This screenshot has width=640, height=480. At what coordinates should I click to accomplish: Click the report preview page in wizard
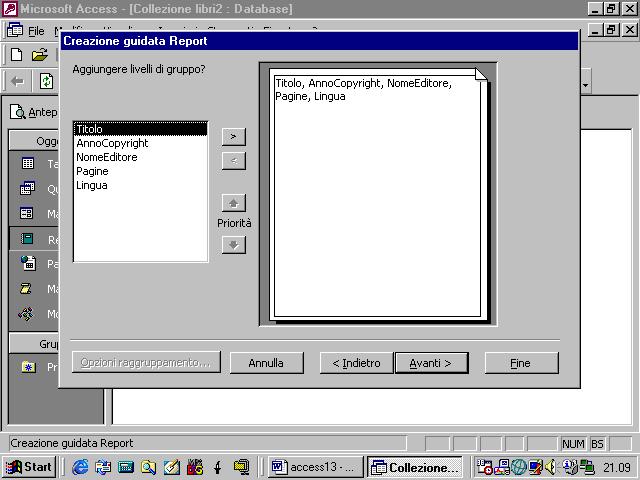378,194
